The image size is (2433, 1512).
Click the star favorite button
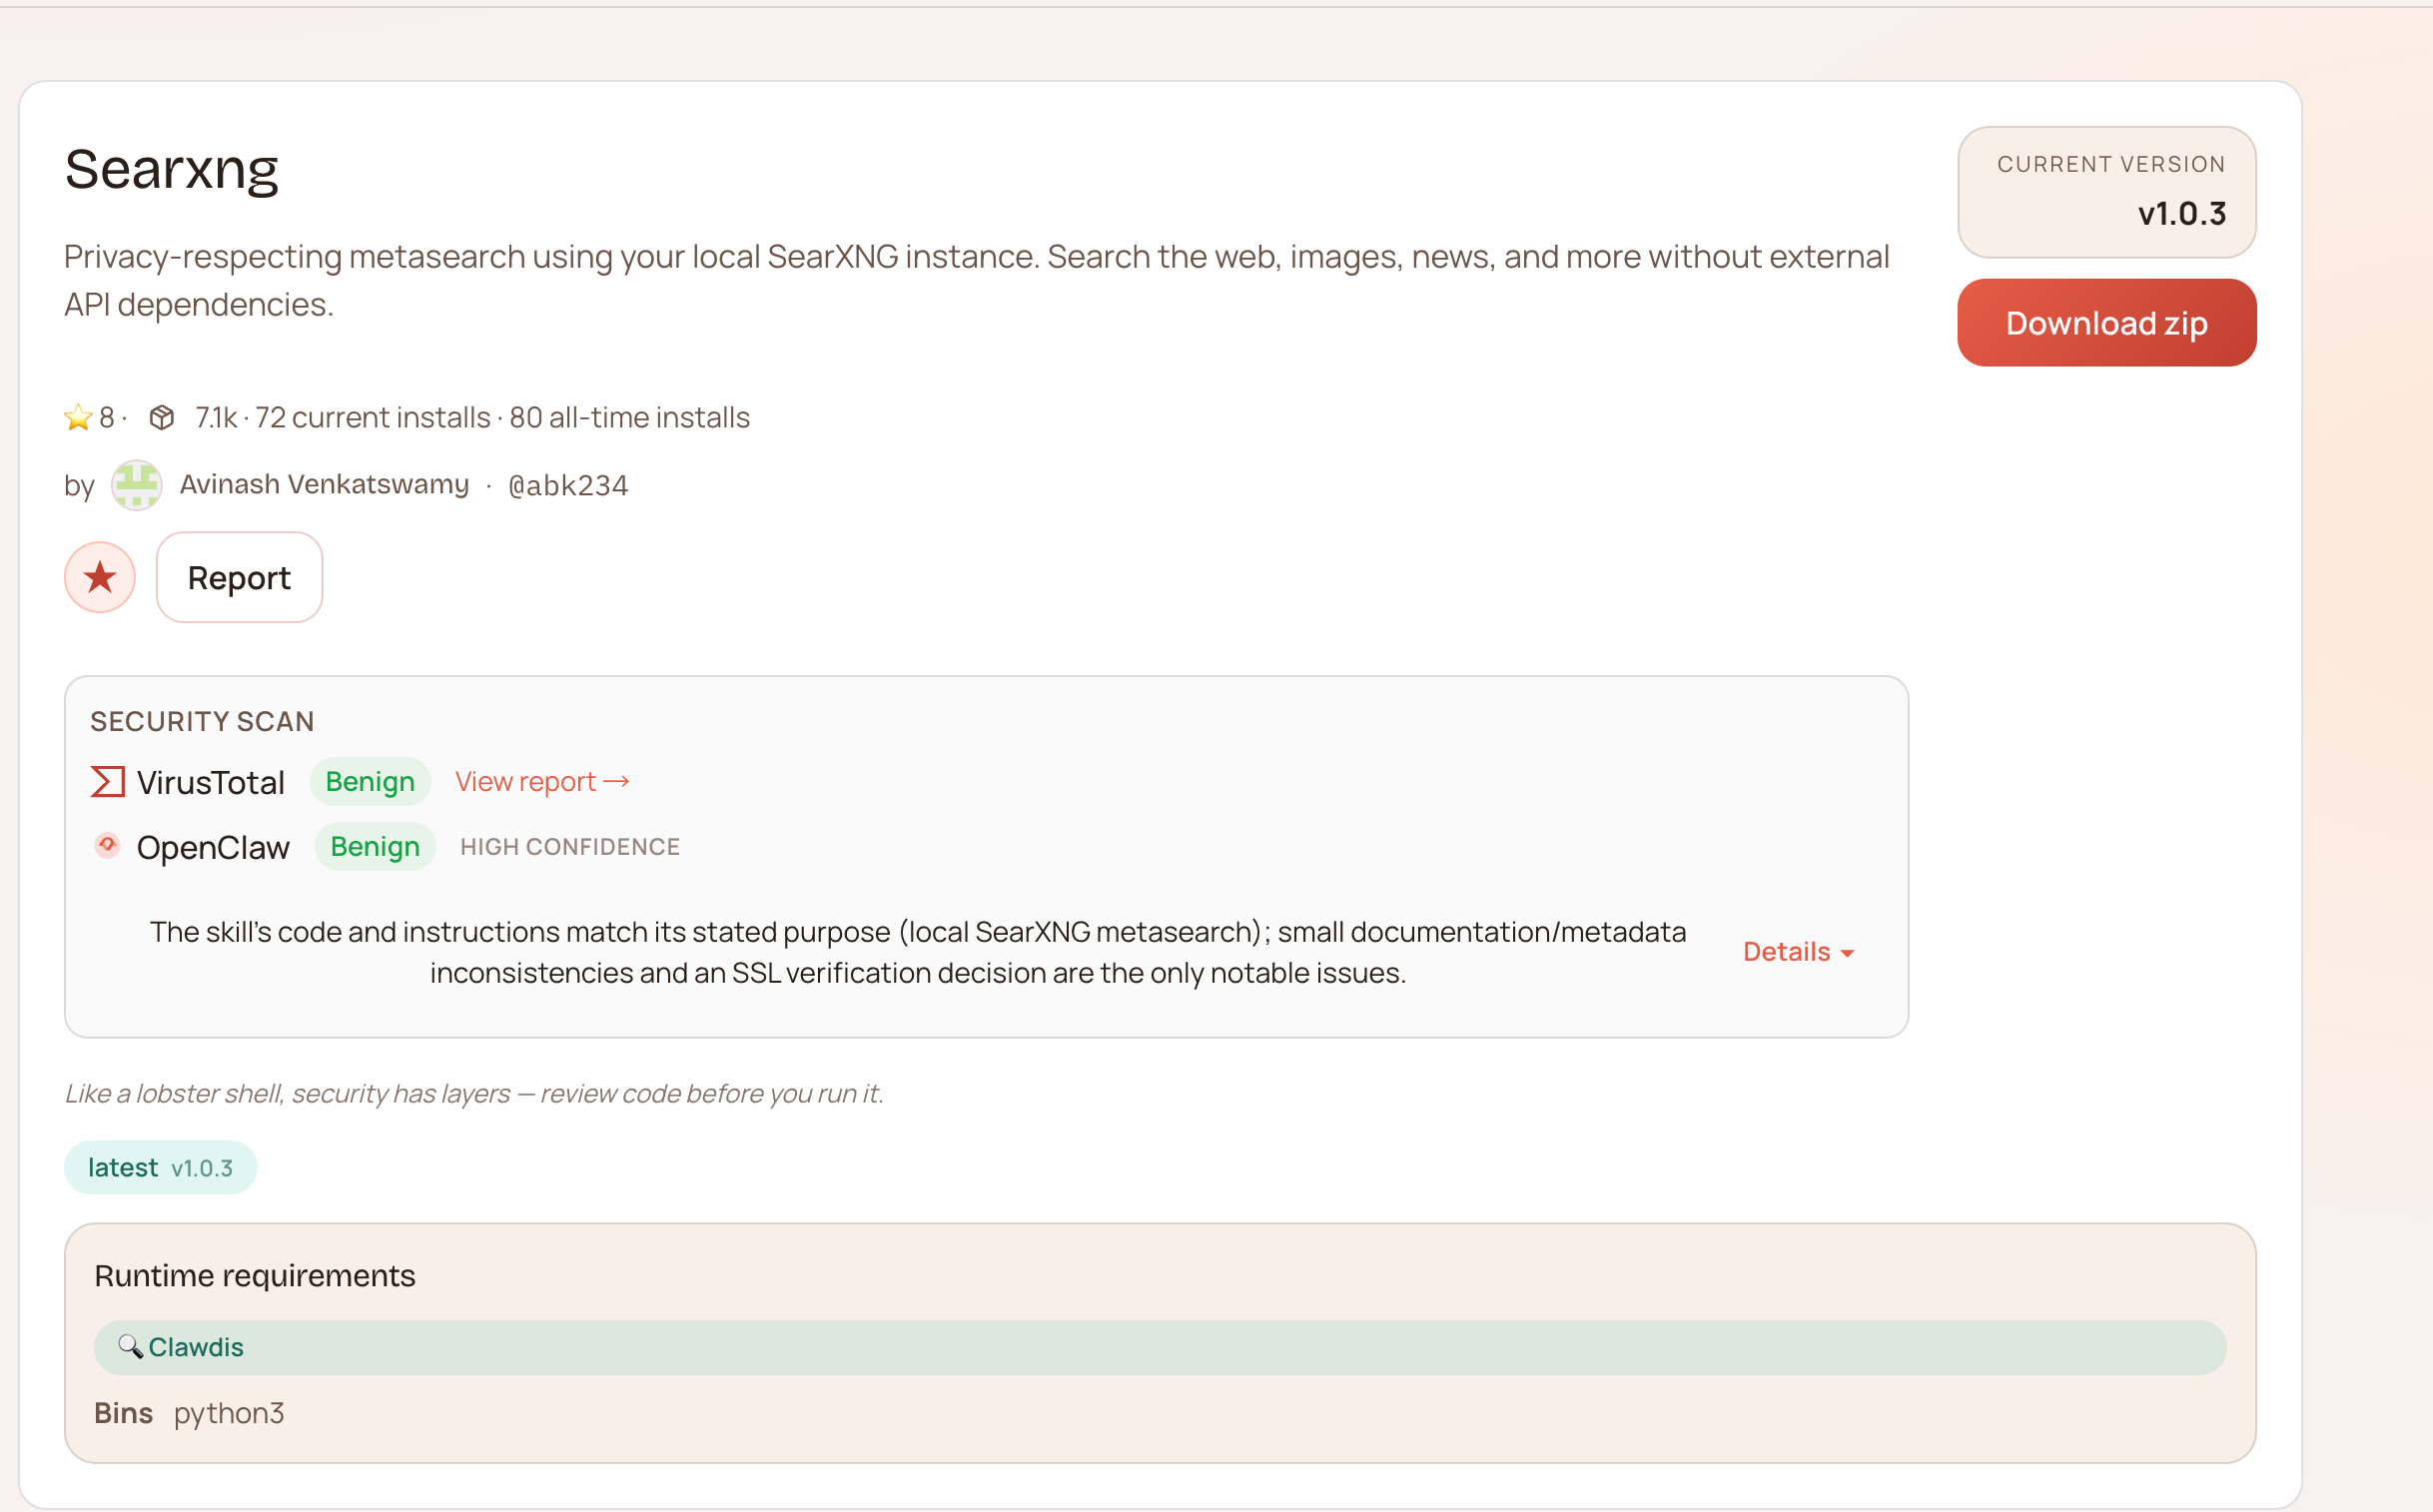point(100,577)
